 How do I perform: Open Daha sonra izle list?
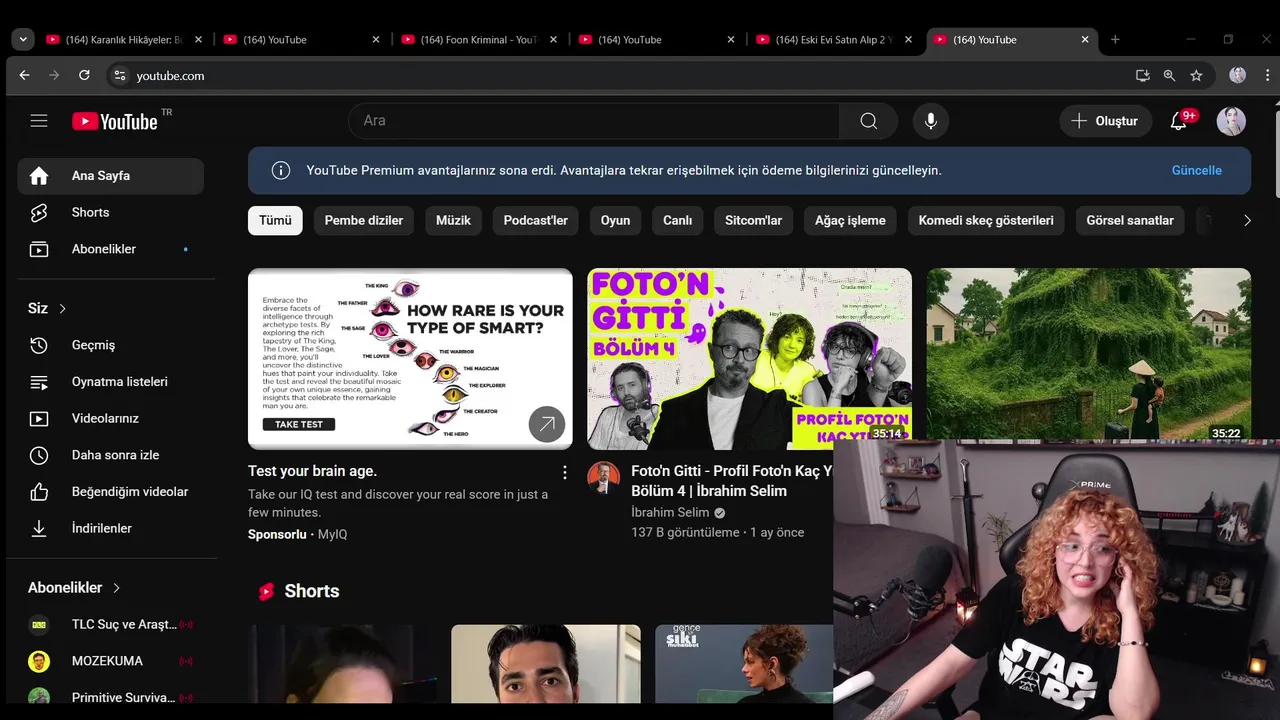tap(110, 455)
